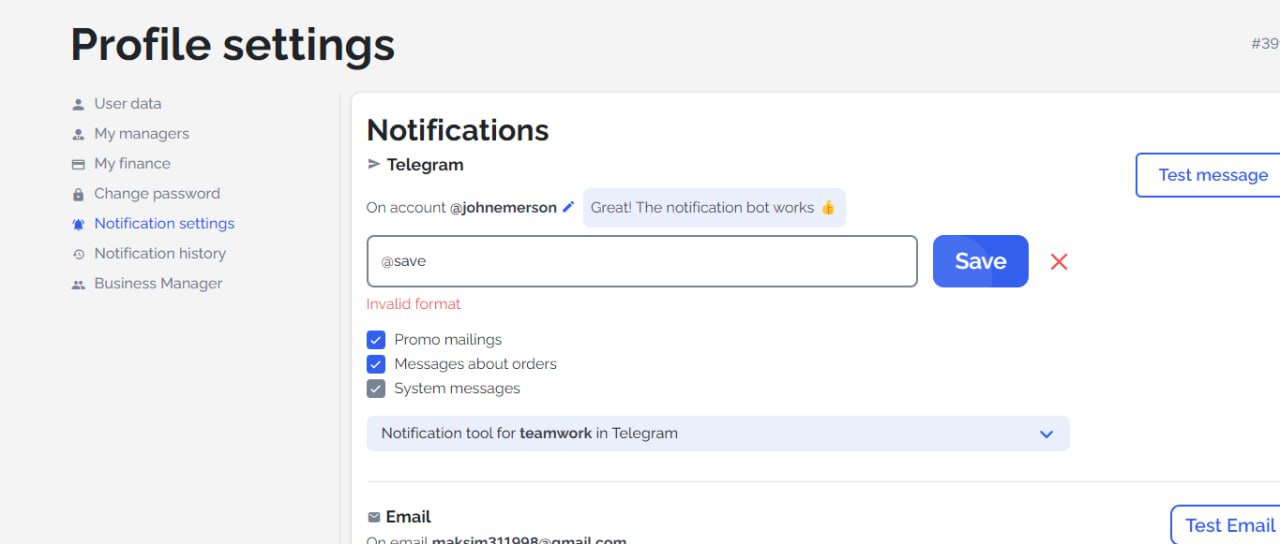This screenshot has width=1280, height=544.
Task: Uncheck the Promo mailings checkbox
Action: tap(376, 340)
